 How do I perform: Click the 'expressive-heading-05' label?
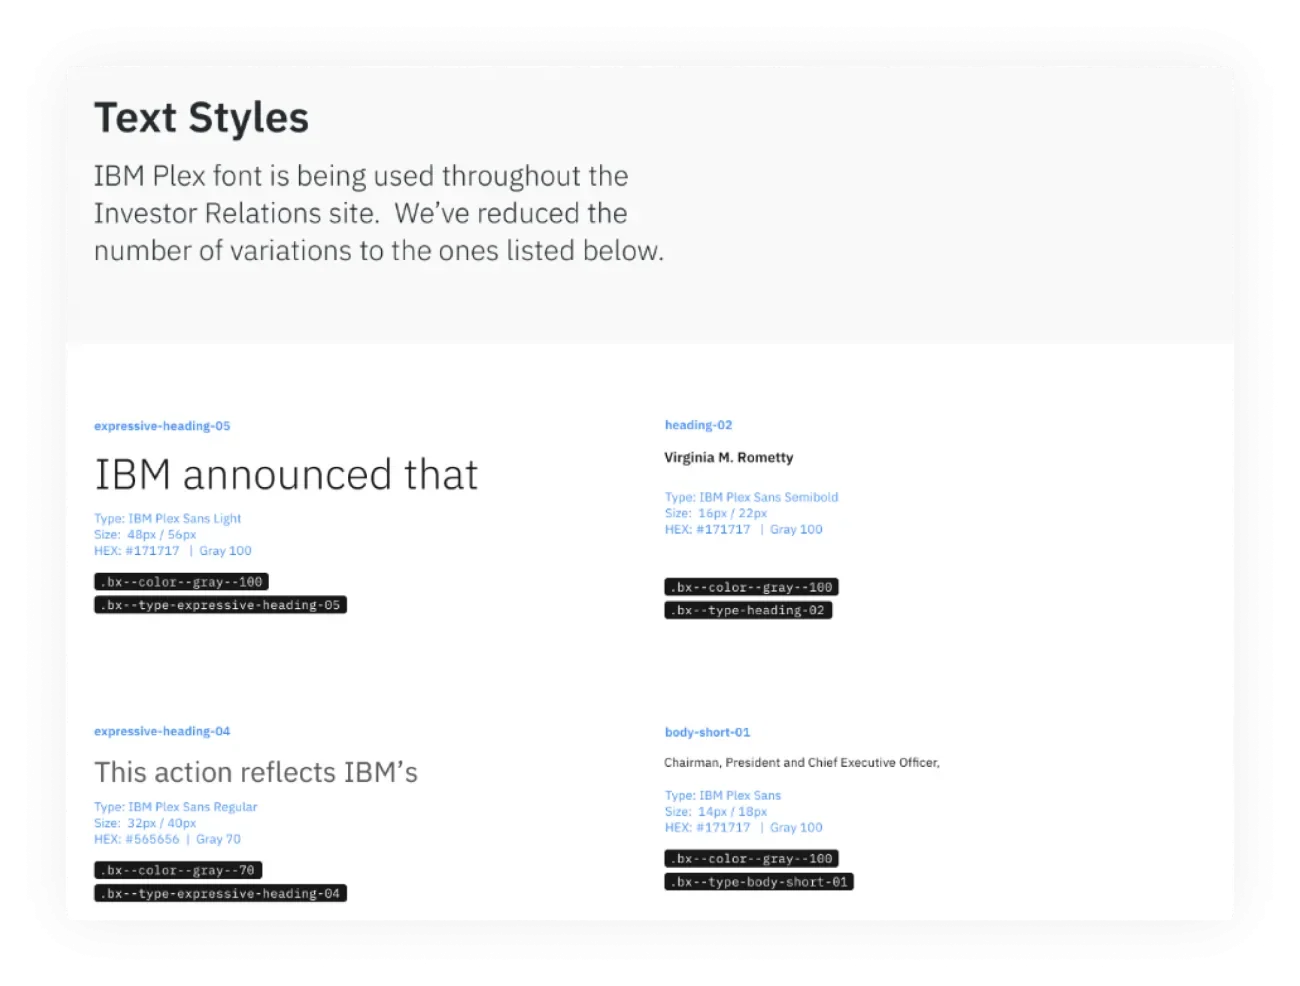[x=162, y=426]
